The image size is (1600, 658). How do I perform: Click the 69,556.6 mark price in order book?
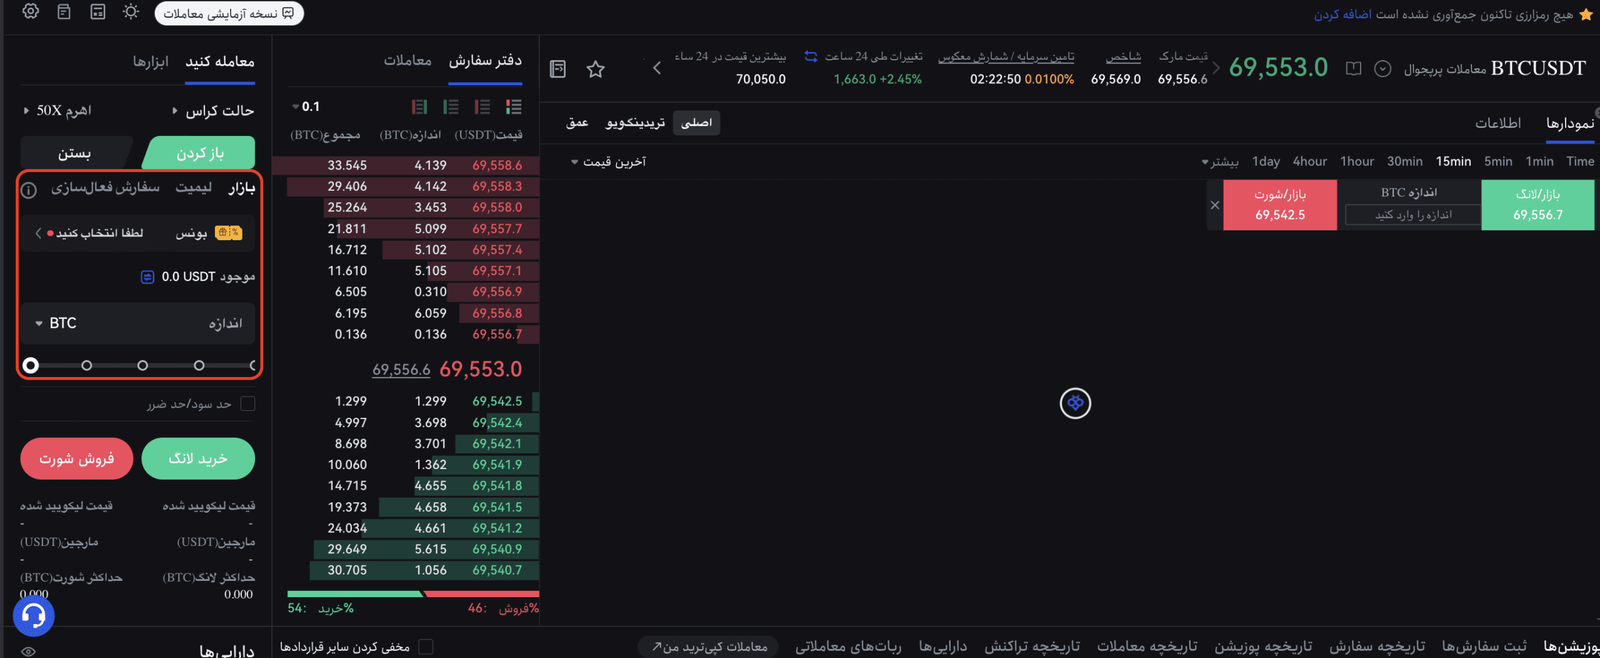click(x=401, y=370)
